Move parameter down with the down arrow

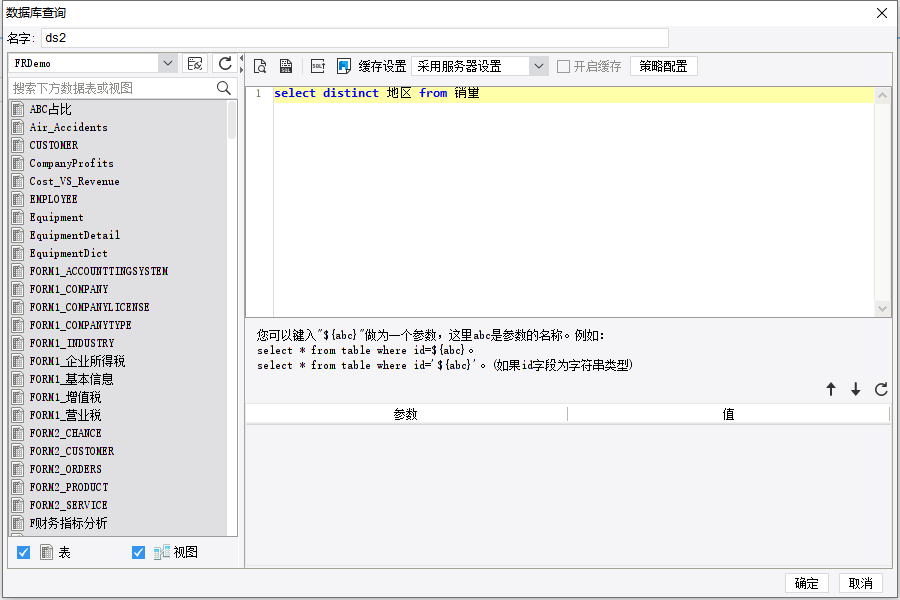(x=856, y=389)
